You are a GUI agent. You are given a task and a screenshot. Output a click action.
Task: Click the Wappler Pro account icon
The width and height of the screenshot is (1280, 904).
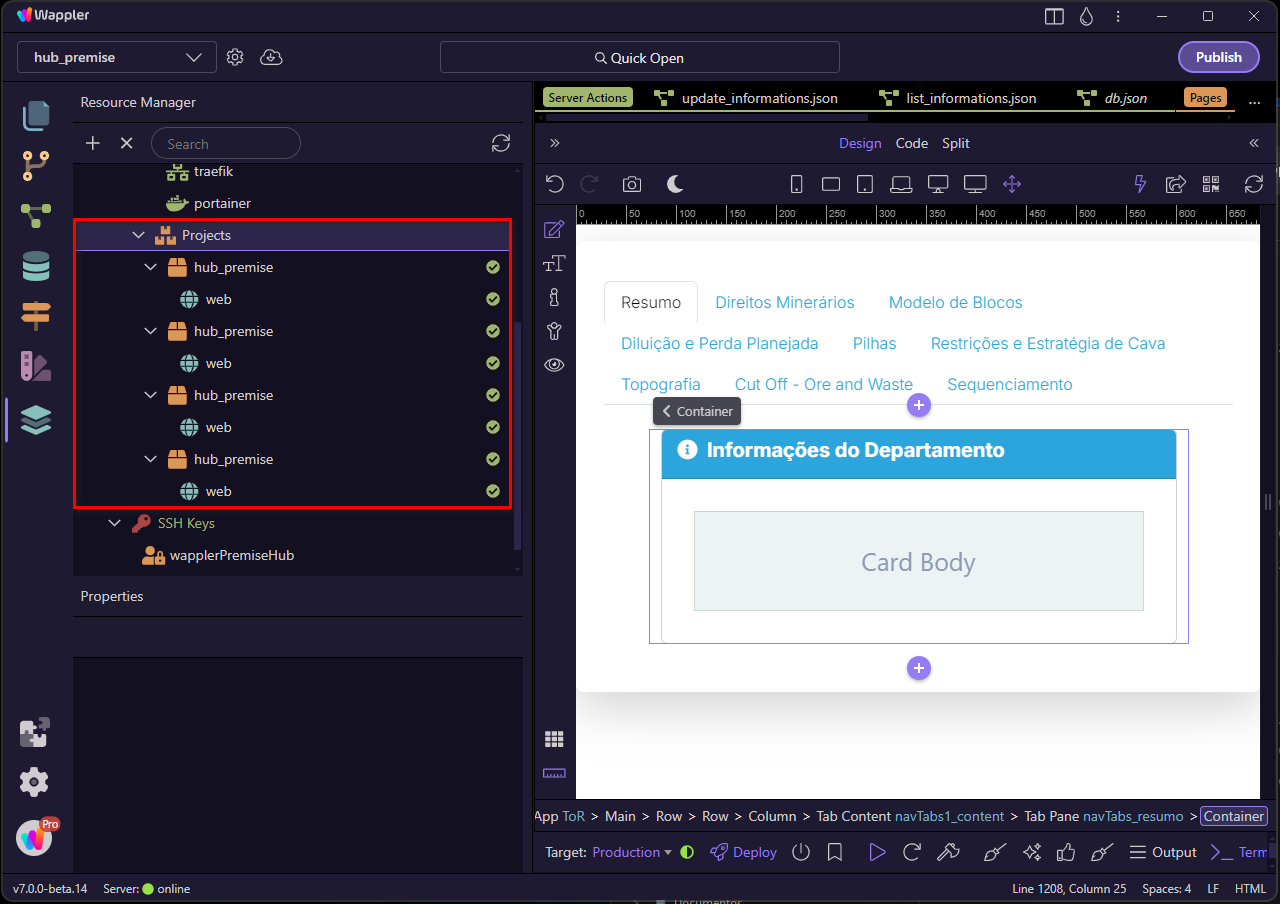[35, 837]
